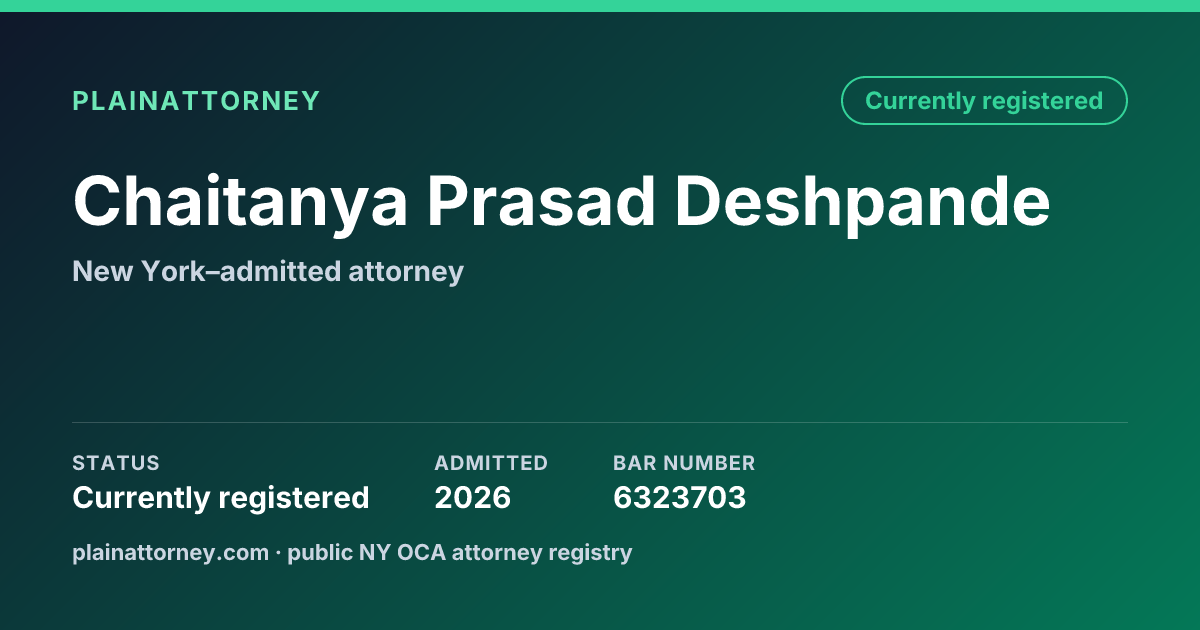Open the plainattorney.com footer link
This screenshot has width=1200, height=630.
tap(170, 552)
